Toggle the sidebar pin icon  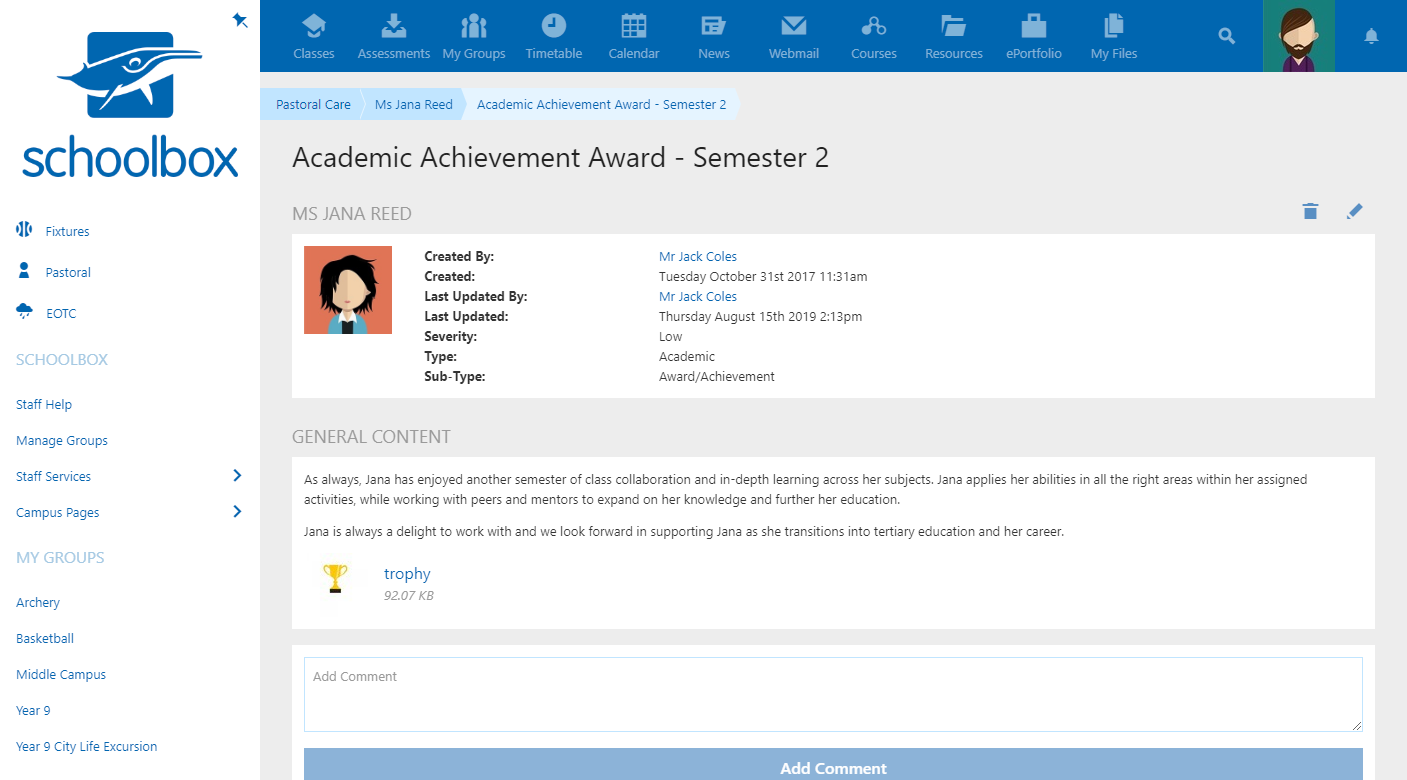240,20
